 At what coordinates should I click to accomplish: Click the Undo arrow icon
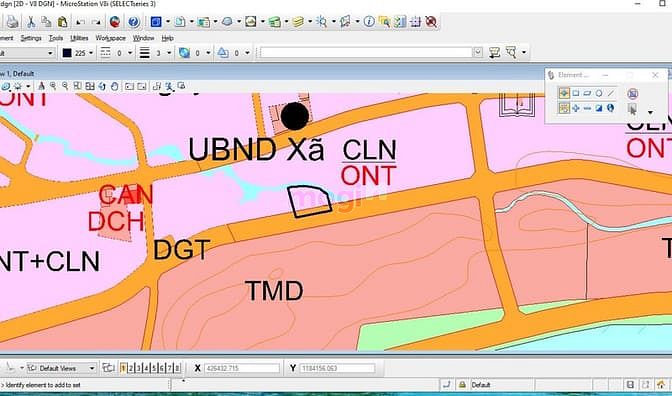pyautogui.click(x=80, y=22)
